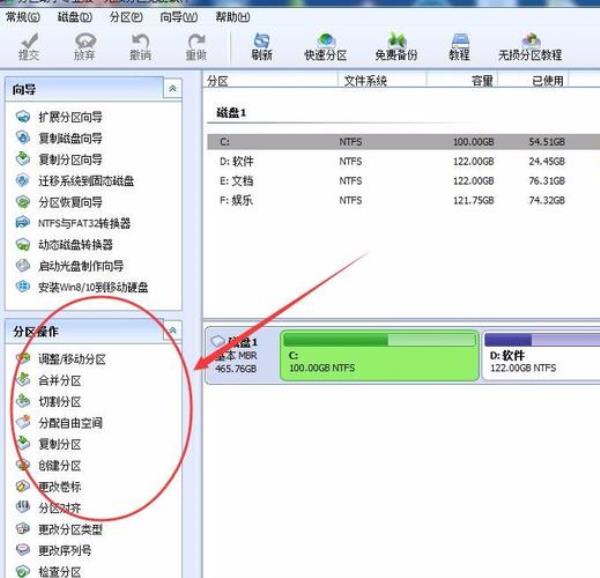600x578 pixels.
Task: Select the E: 文档 partition row
Action: (404, 181)
